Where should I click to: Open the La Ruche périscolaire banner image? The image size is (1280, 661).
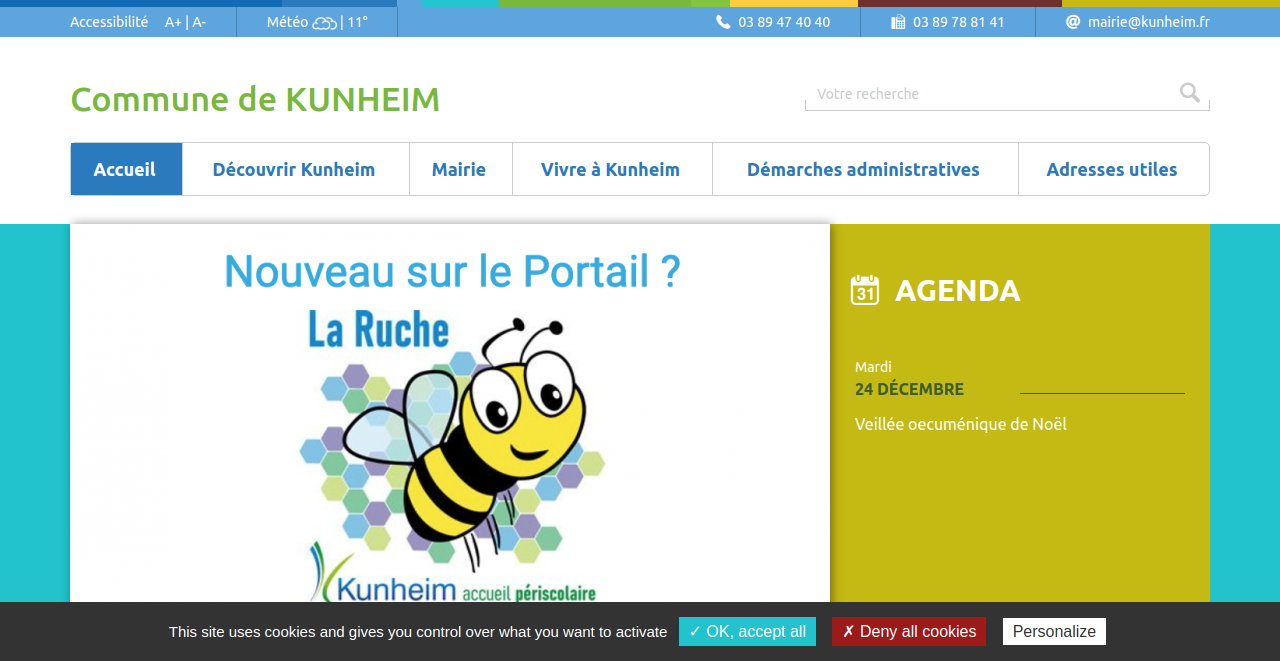(x=450, y=413)
